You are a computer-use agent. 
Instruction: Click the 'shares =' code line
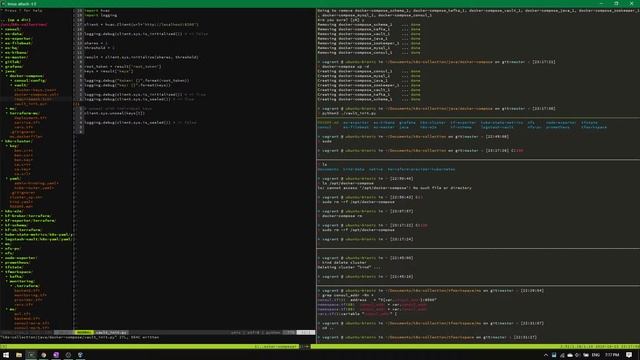pos(96,43)
